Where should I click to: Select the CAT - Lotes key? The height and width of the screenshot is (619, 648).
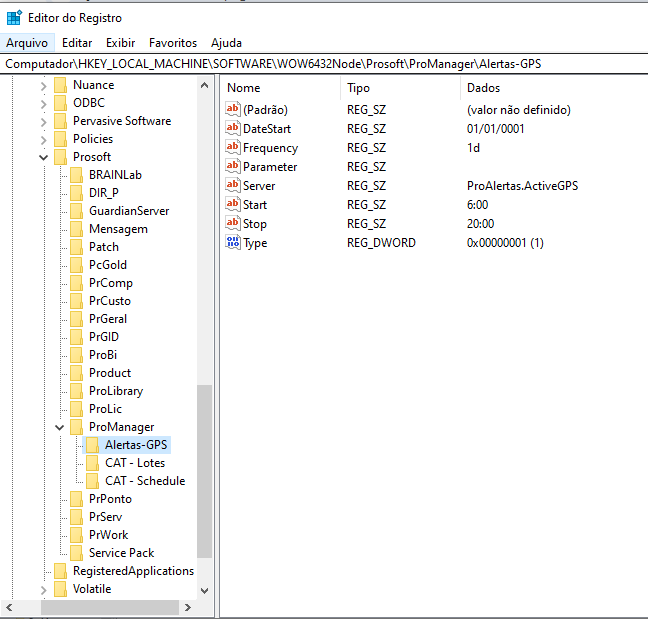click(135, 463)
